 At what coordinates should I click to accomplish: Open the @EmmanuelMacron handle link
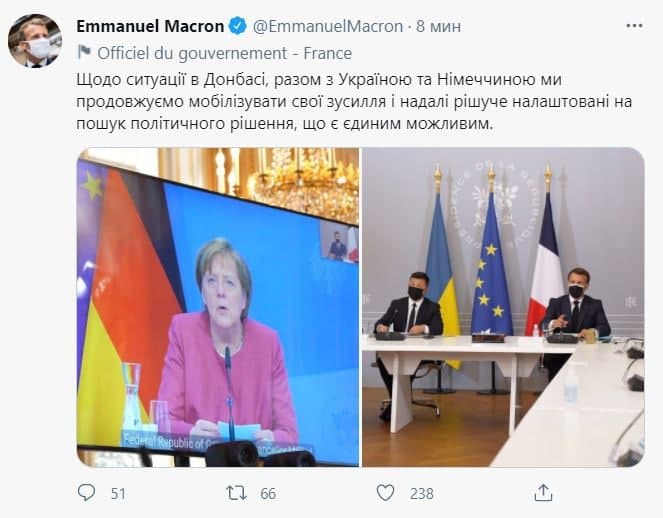click(328, 27)
